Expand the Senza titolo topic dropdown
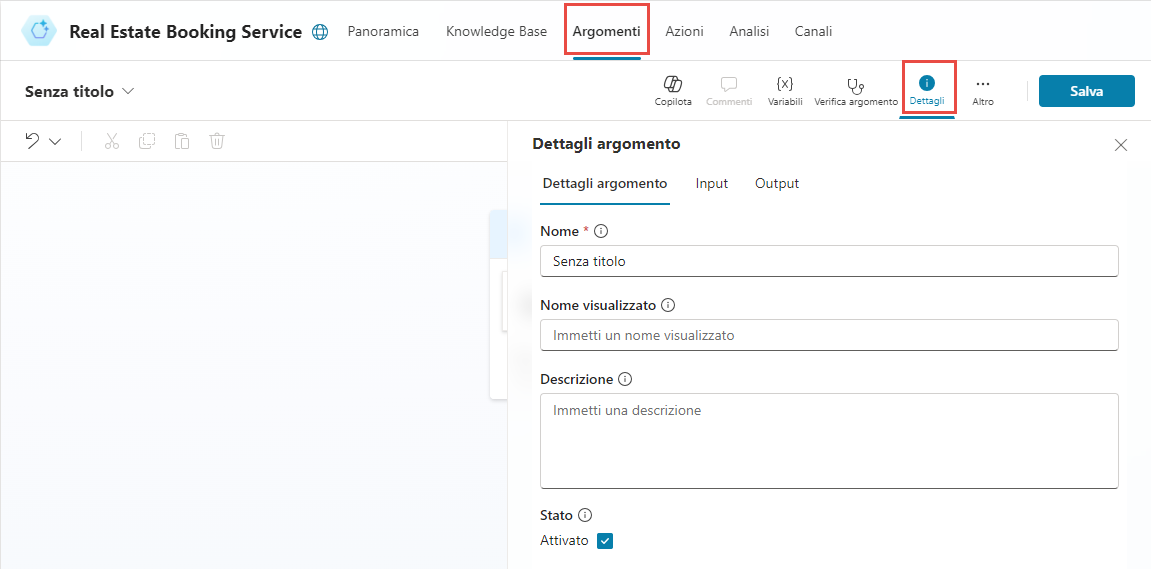 click(128, 91)
